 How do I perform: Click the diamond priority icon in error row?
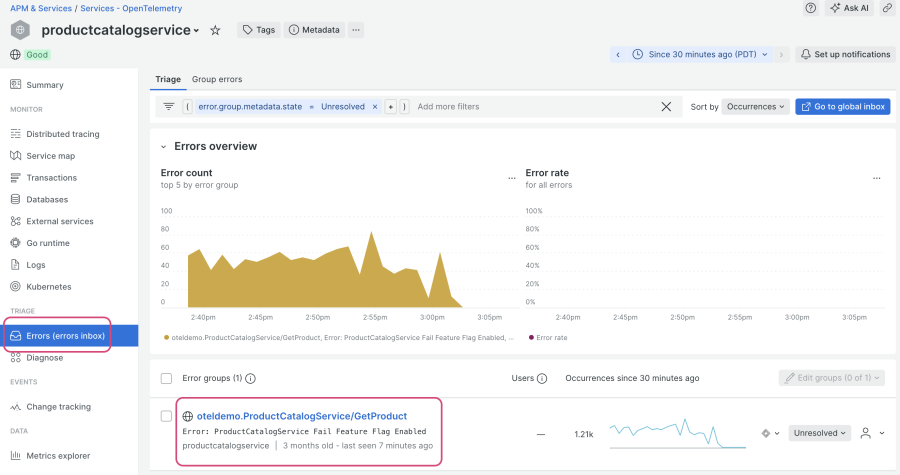coord(766,433)
